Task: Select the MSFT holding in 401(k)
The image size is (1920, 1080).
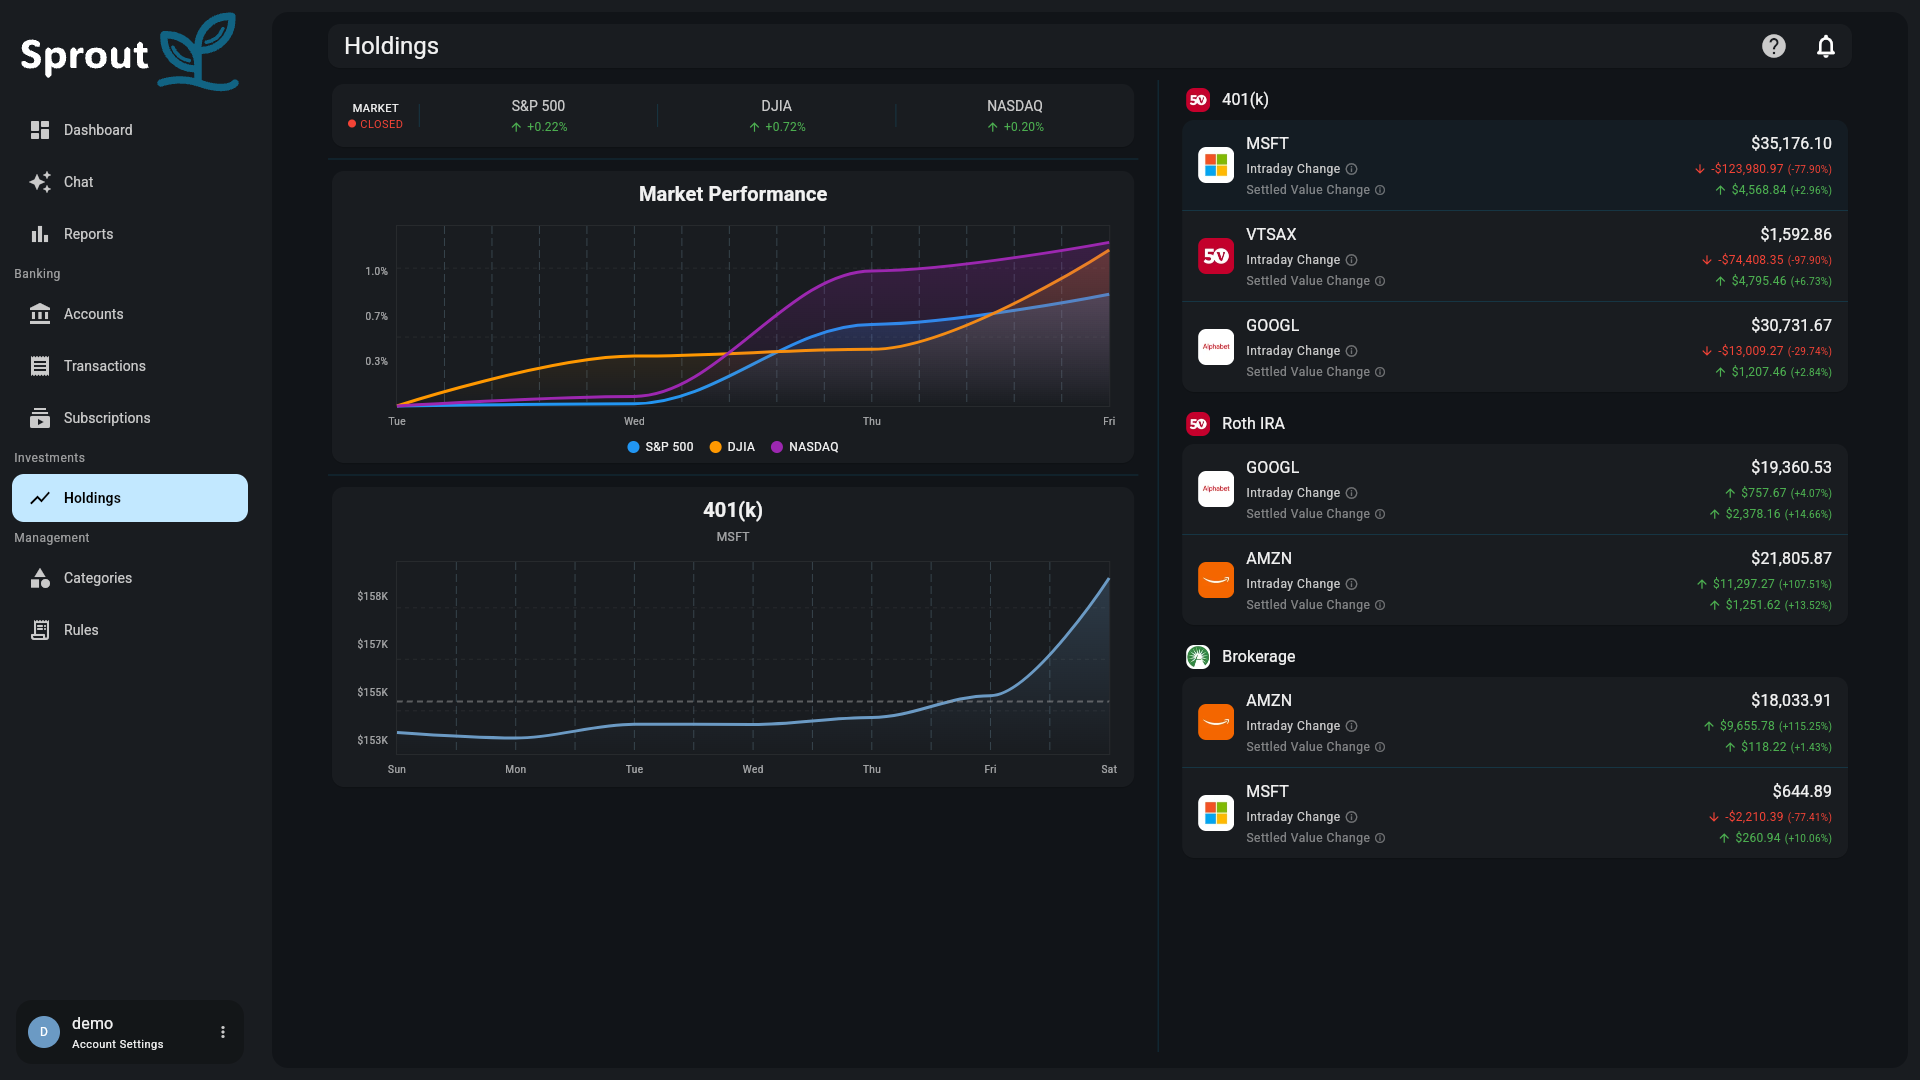Action: pyautogui.click(x=1515, y=165)
